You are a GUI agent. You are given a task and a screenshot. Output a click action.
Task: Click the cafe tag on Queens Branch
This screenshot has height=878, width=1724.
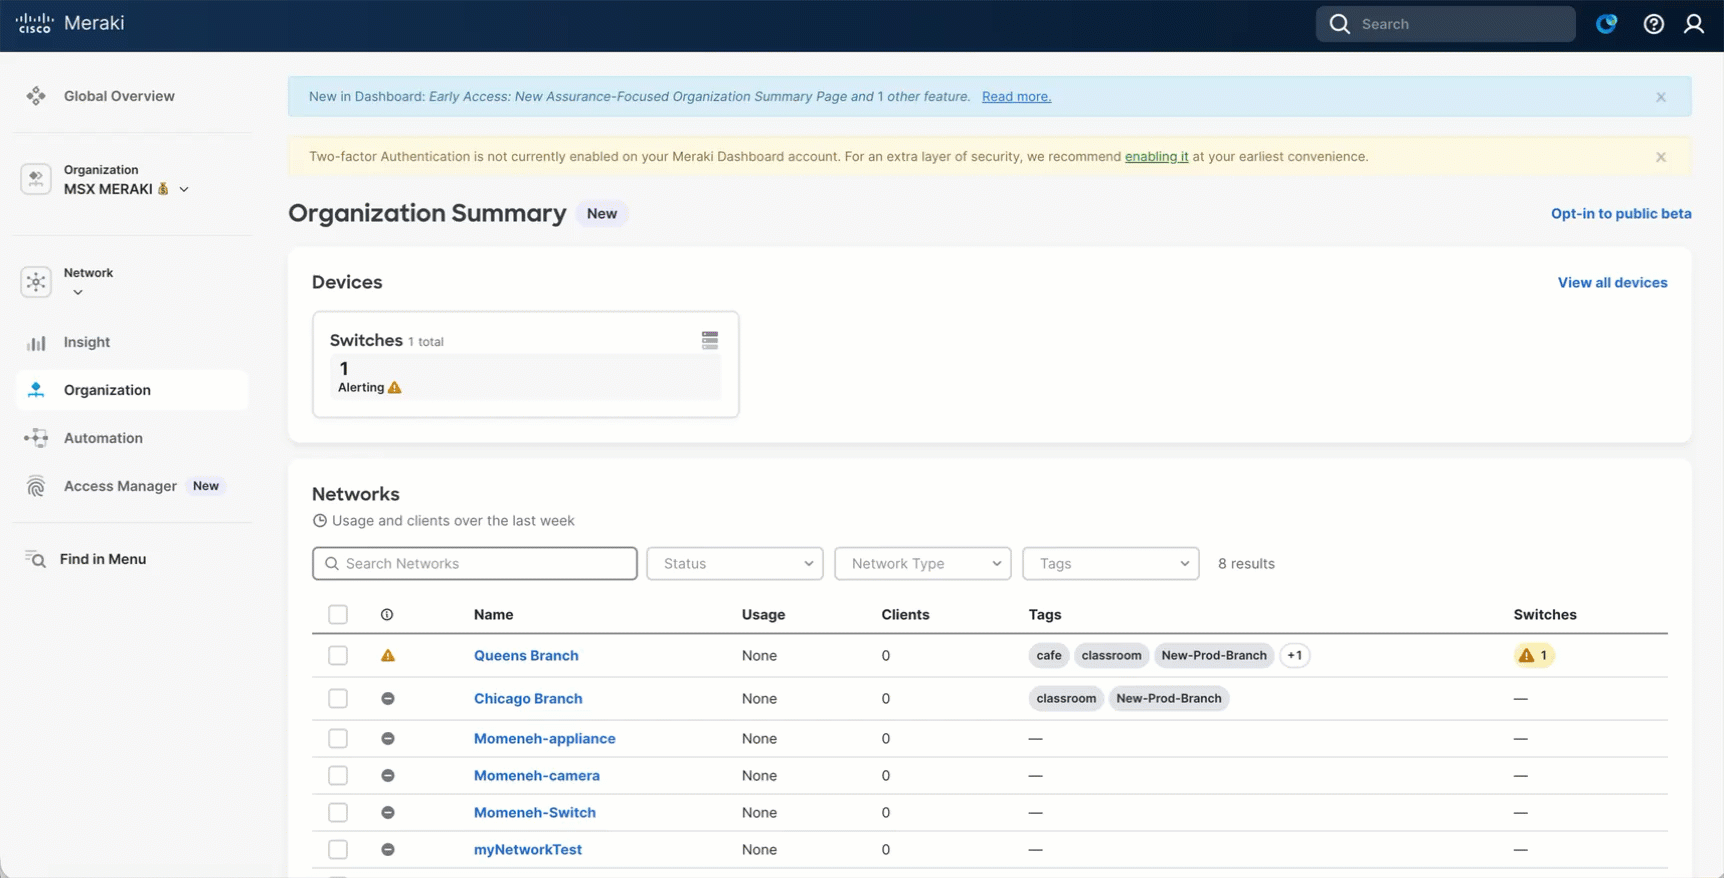click(1049, 655)
